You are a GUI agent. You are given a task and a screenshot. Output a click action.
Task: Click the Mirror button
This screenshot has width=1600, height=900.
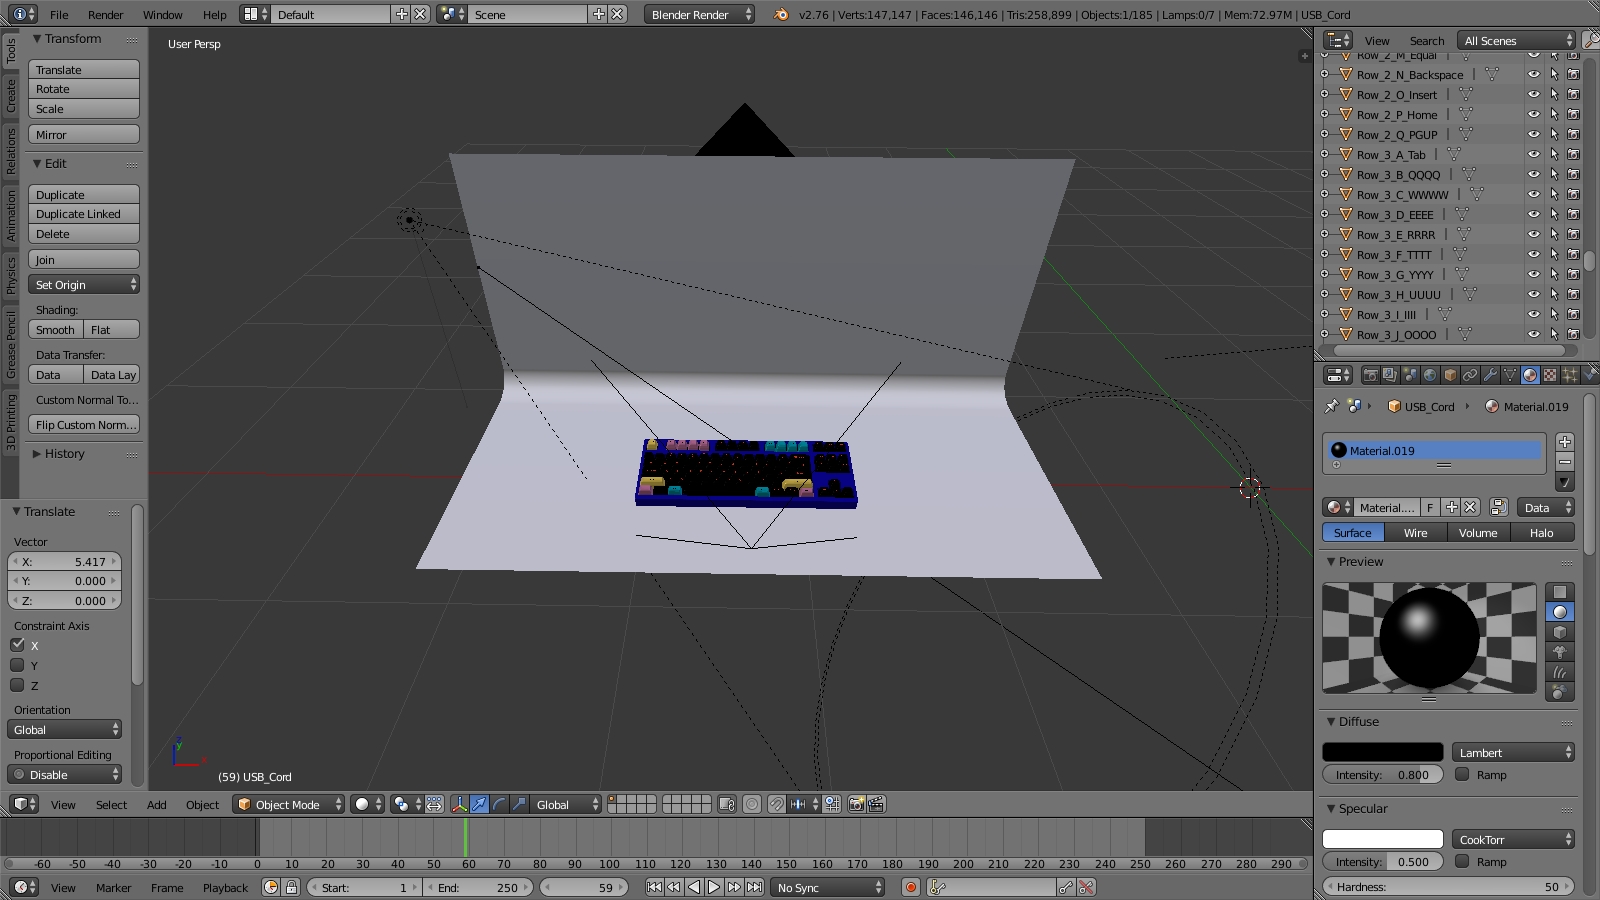pos(84,134)
